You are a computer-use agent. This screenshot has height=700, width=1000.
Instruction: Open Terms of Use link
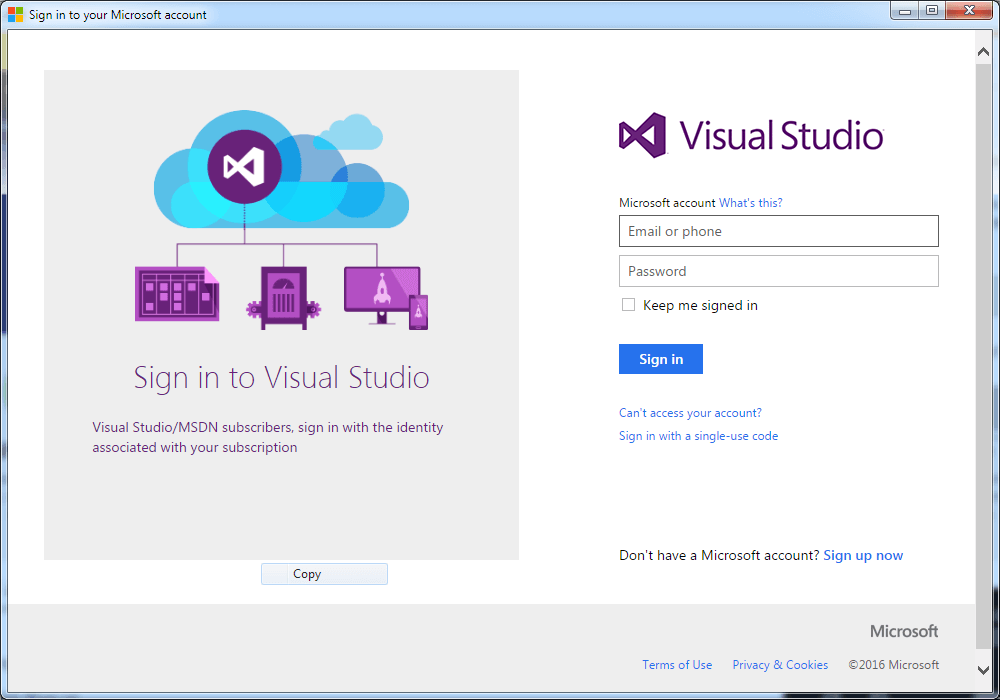click(677, 664)
